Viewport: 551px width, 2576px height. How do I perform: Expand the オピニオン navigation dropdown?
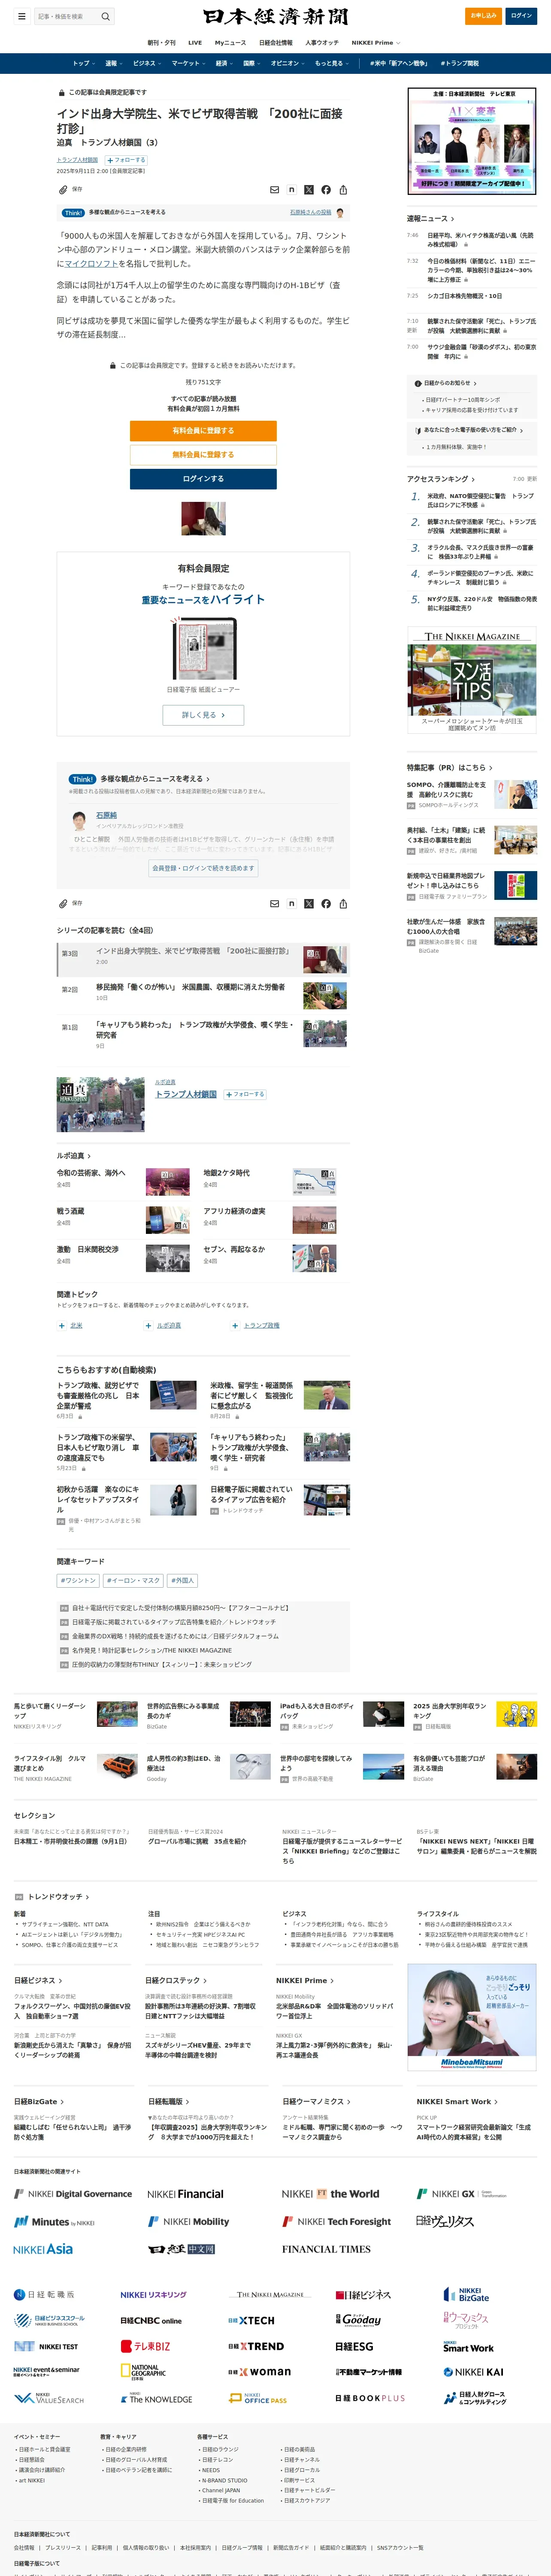(289, 63)
